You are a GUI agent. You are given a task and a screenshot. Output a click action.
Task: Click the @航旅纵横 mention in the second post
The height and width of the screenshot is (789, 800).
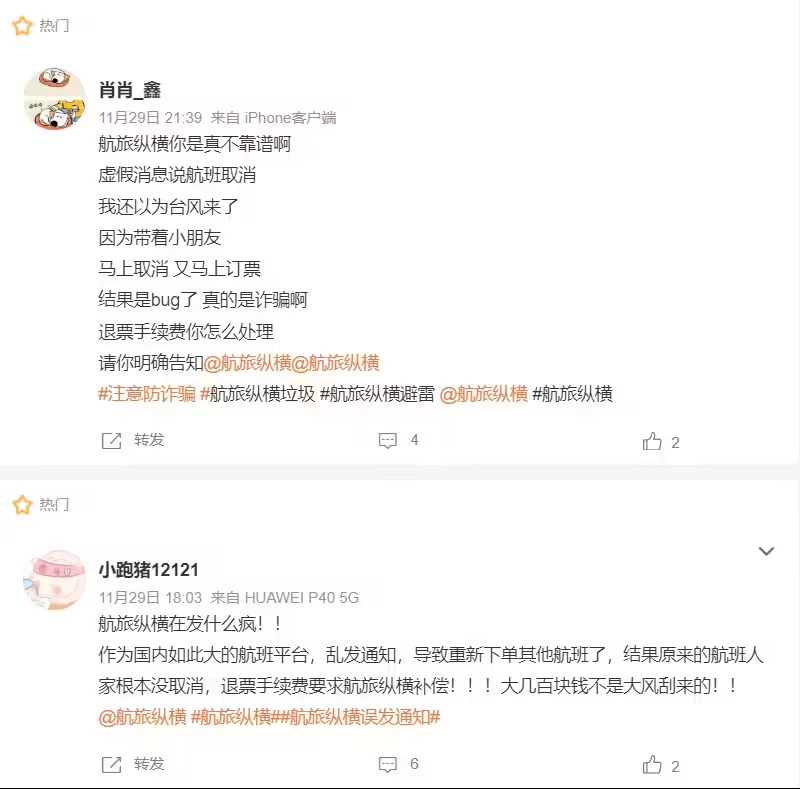tap(142, 717)
